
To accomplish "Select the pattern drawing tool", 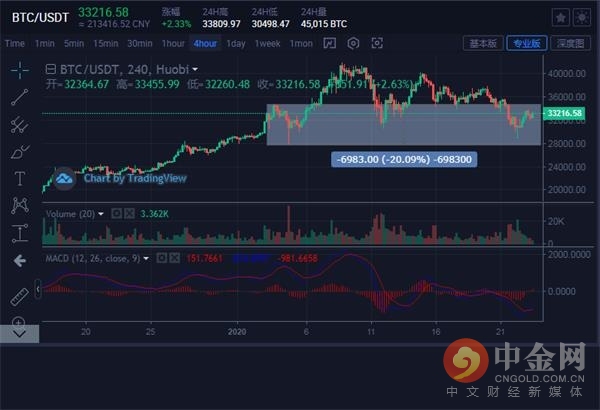I will click(x=20, y=206).
